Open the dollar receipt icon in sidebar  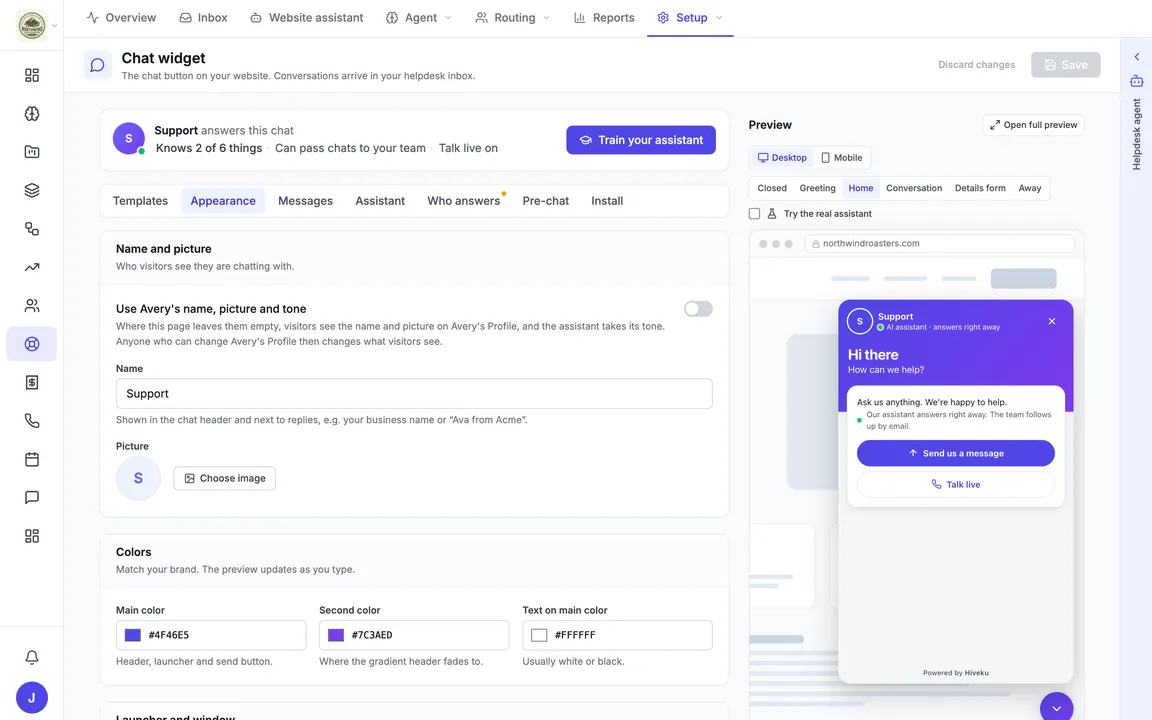32,382
